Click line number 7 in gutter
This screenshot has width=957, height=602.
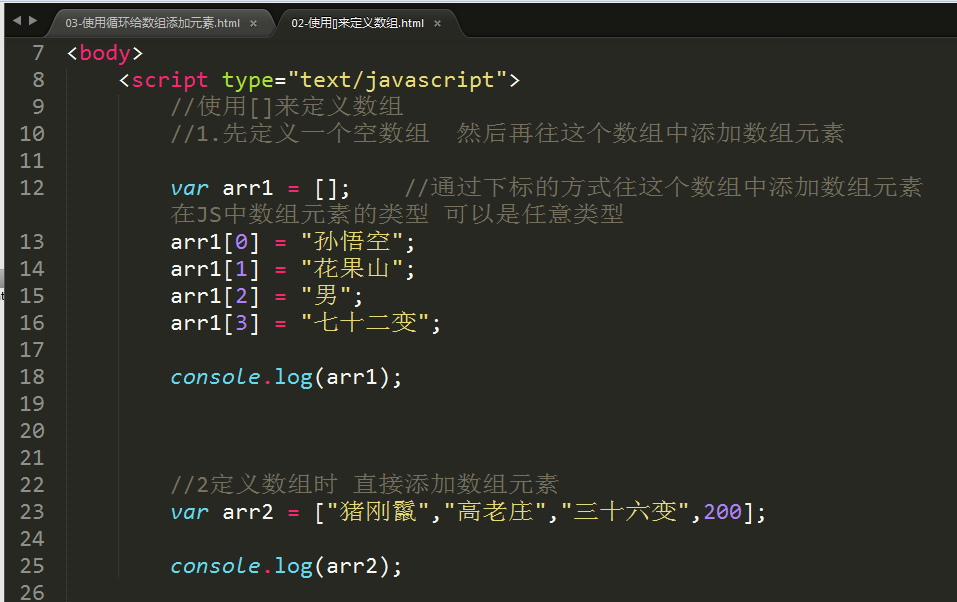point(38,53)
